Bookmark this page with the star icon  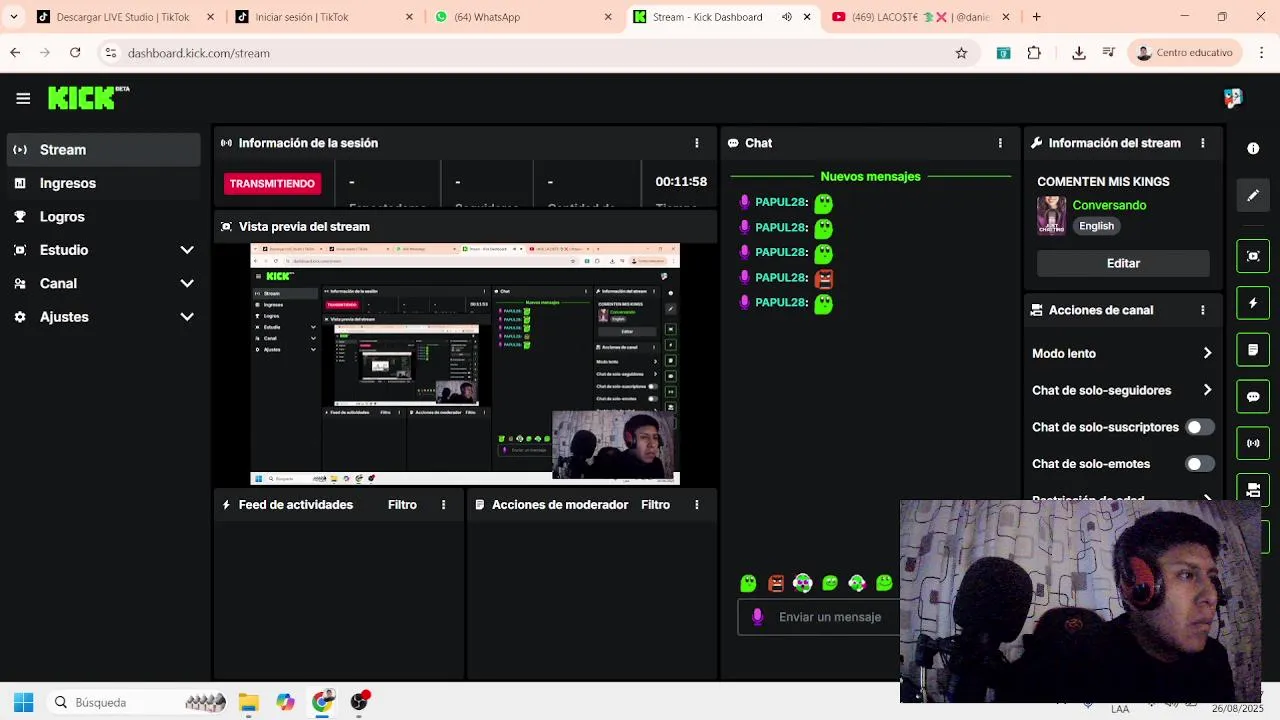pos(961,53)
